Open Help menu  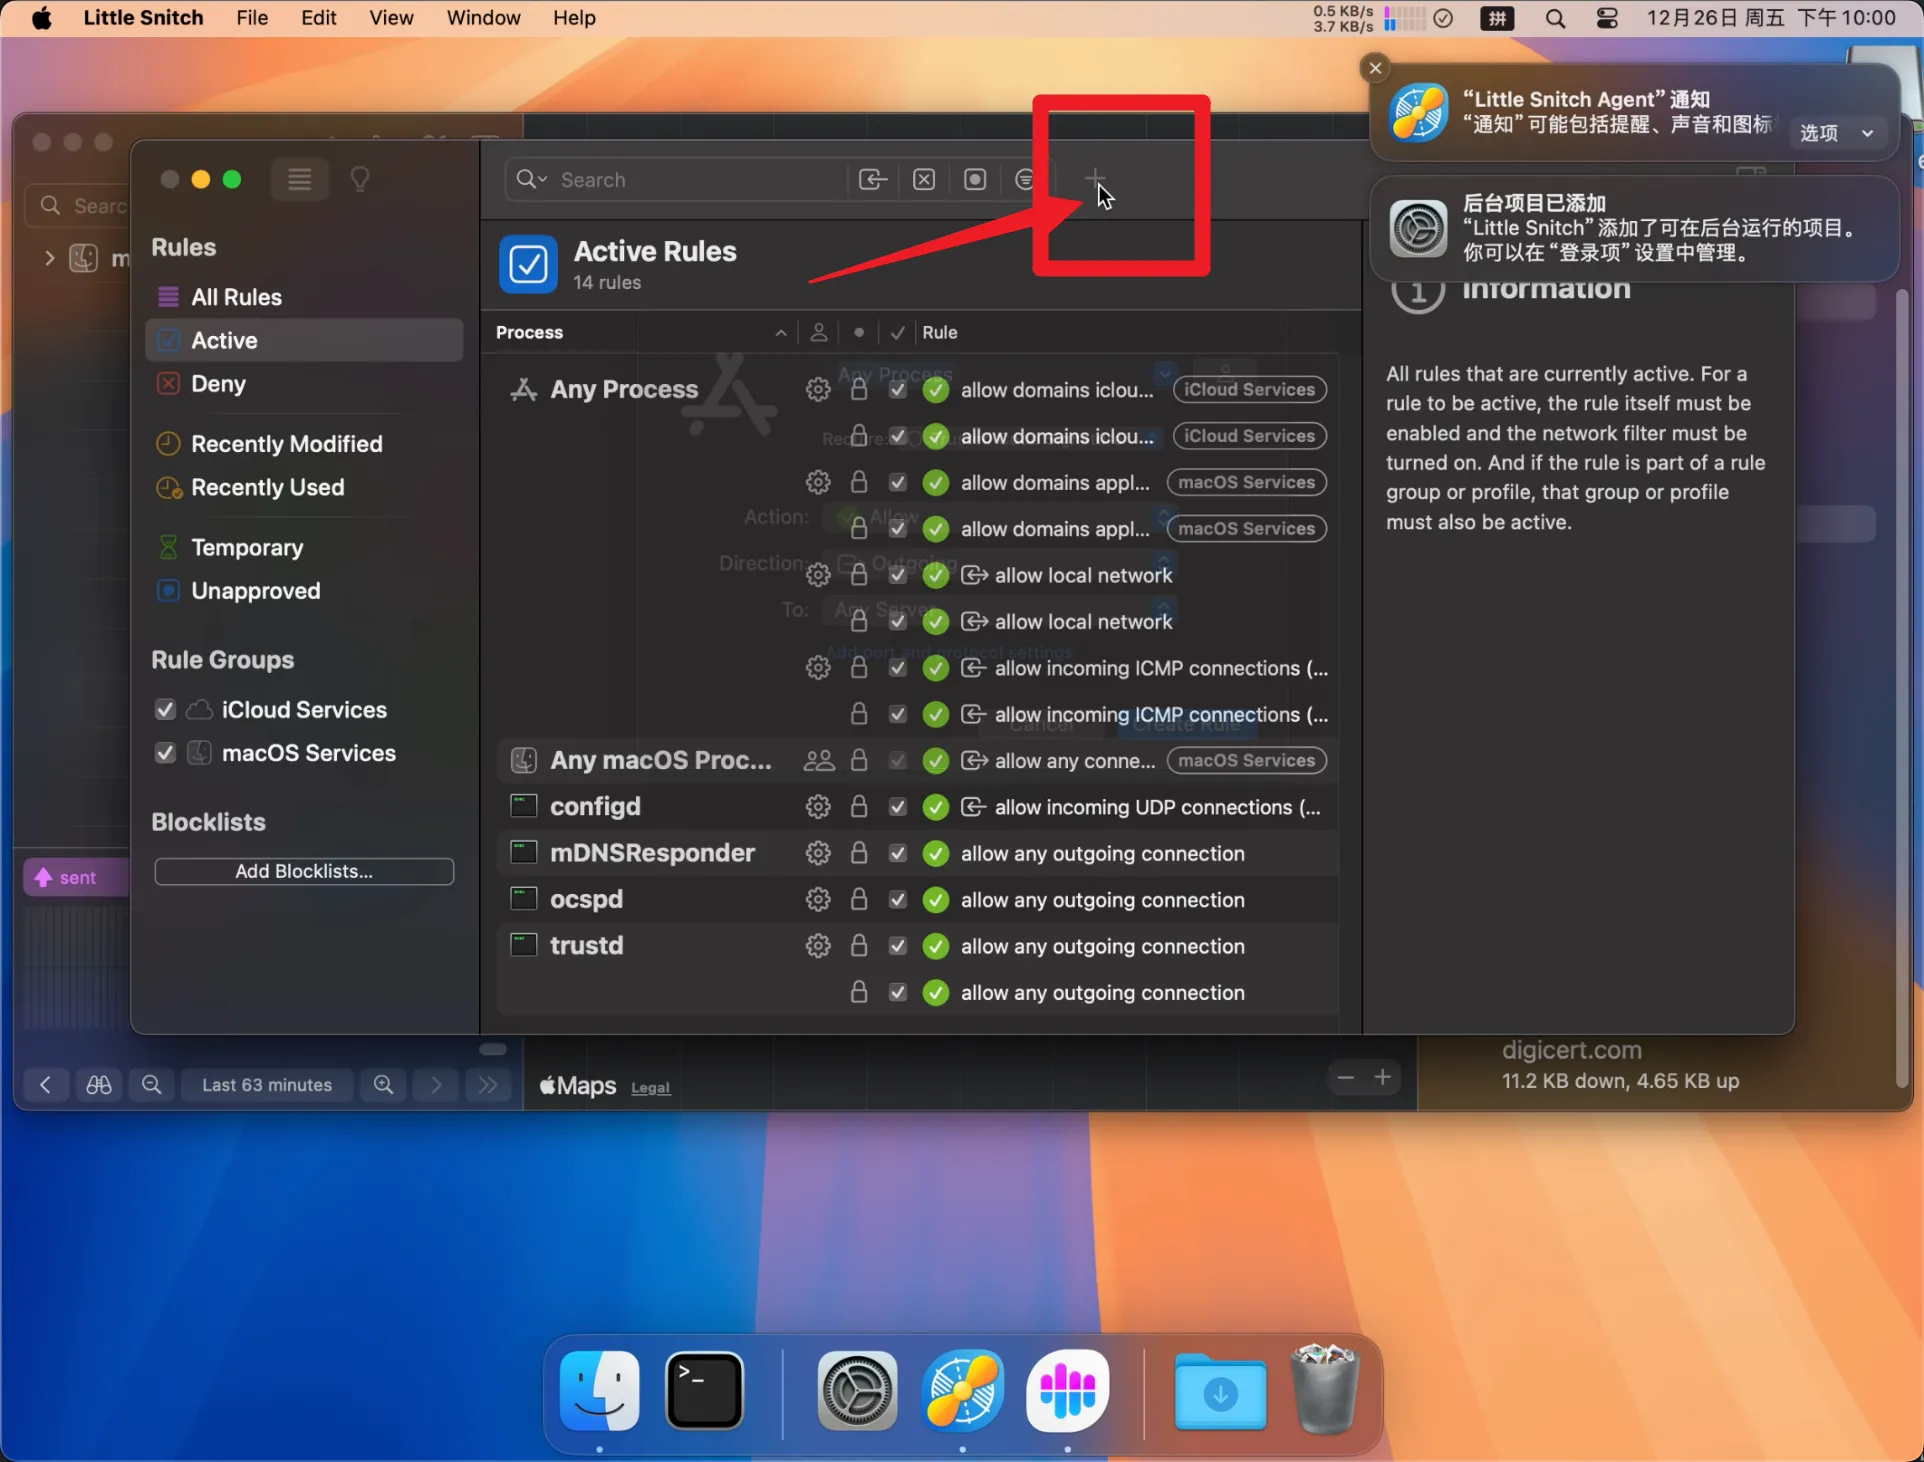click(574, 18)
